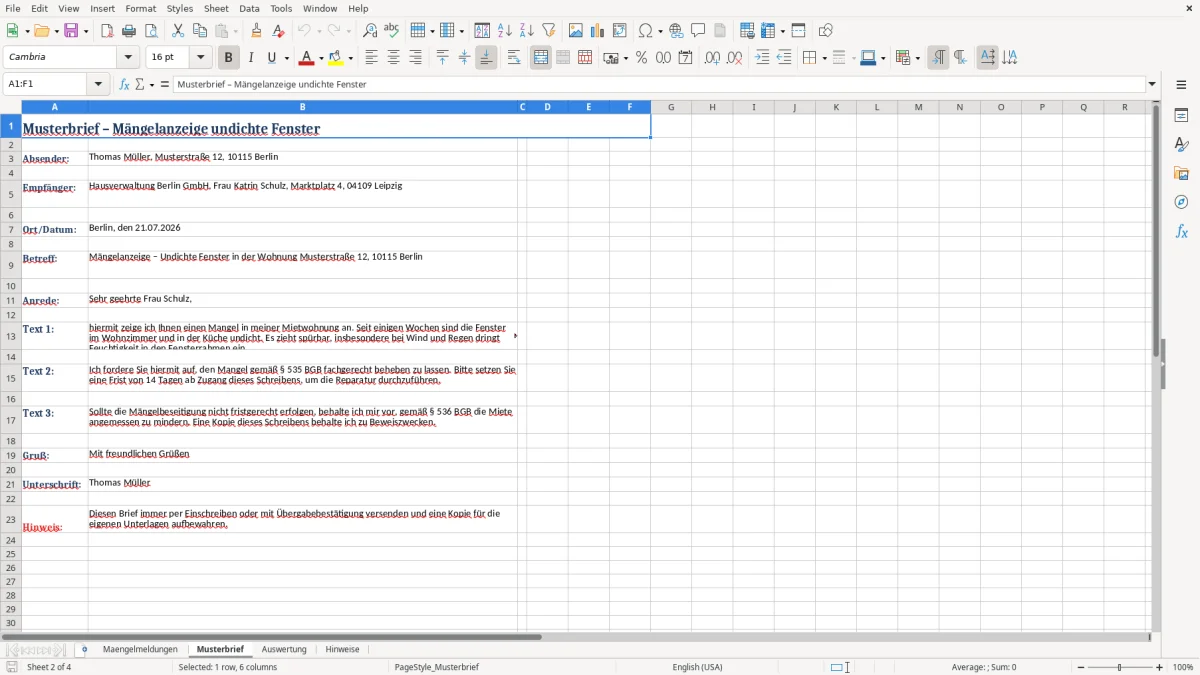Click the Sheet 2 of 4 status indicator
Screen dimensions: 1200x675
tap(49, 667)
